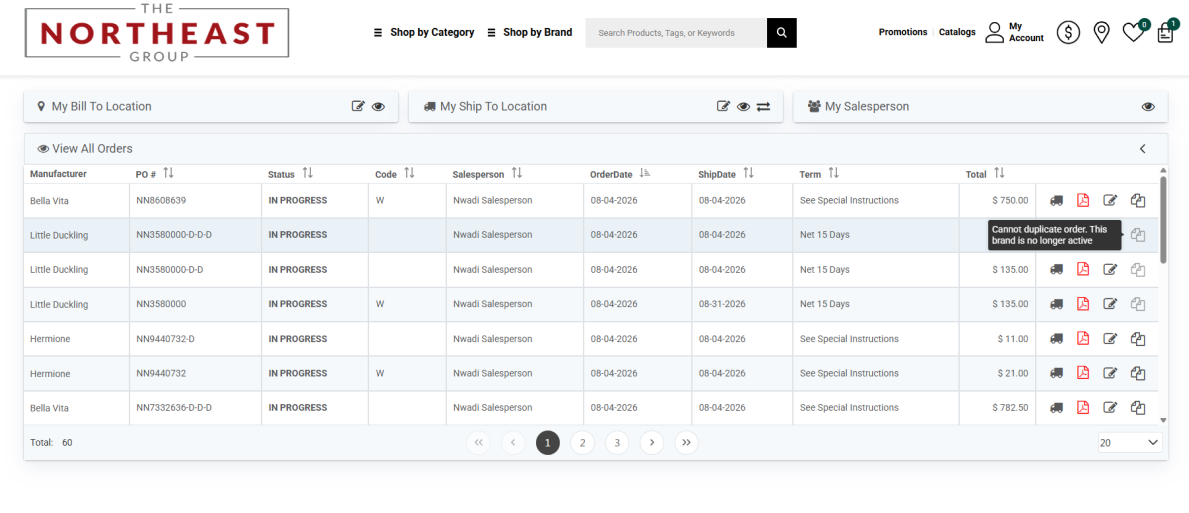1189x513 pixels.
Task: Toggle view eye on My Salesperson
Action: click(1148, 107)
